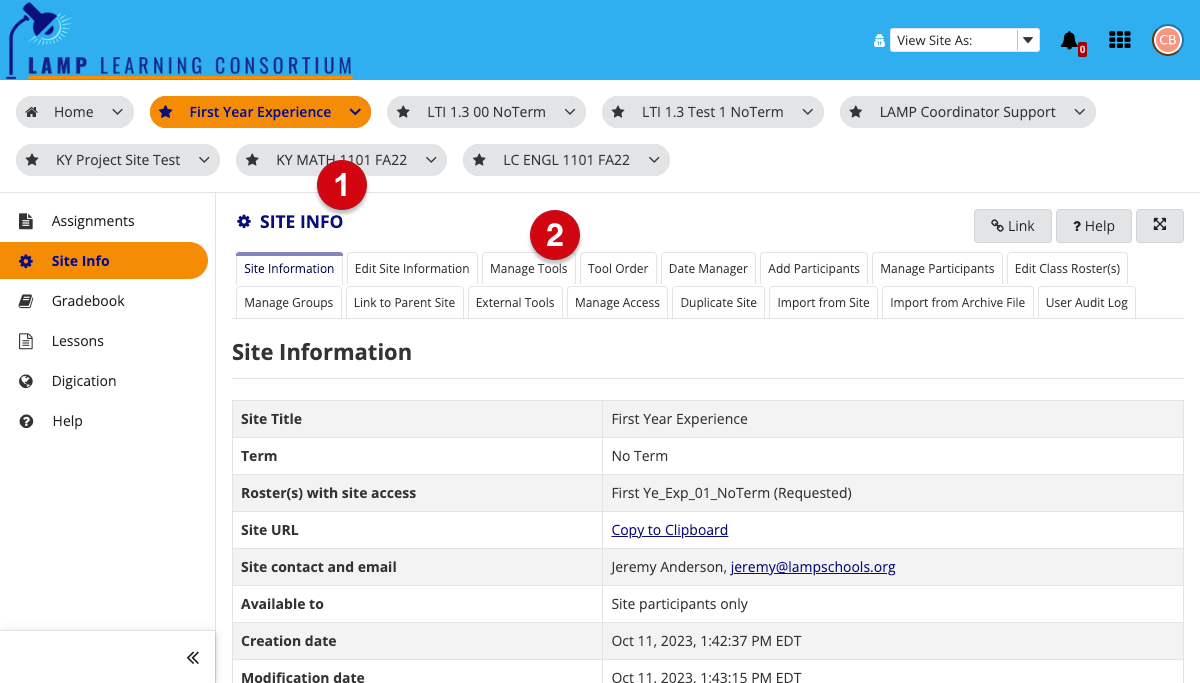Click the star on LTI 1.3 00 NoTerm
1200x683 pixels.
click(403, 112)
